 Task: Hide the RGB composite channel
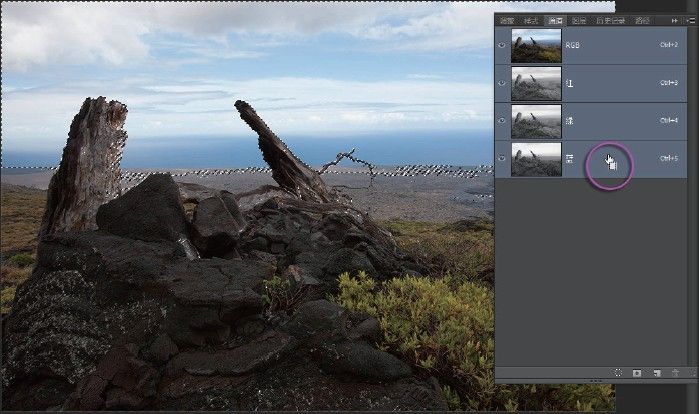pos(503,45)
